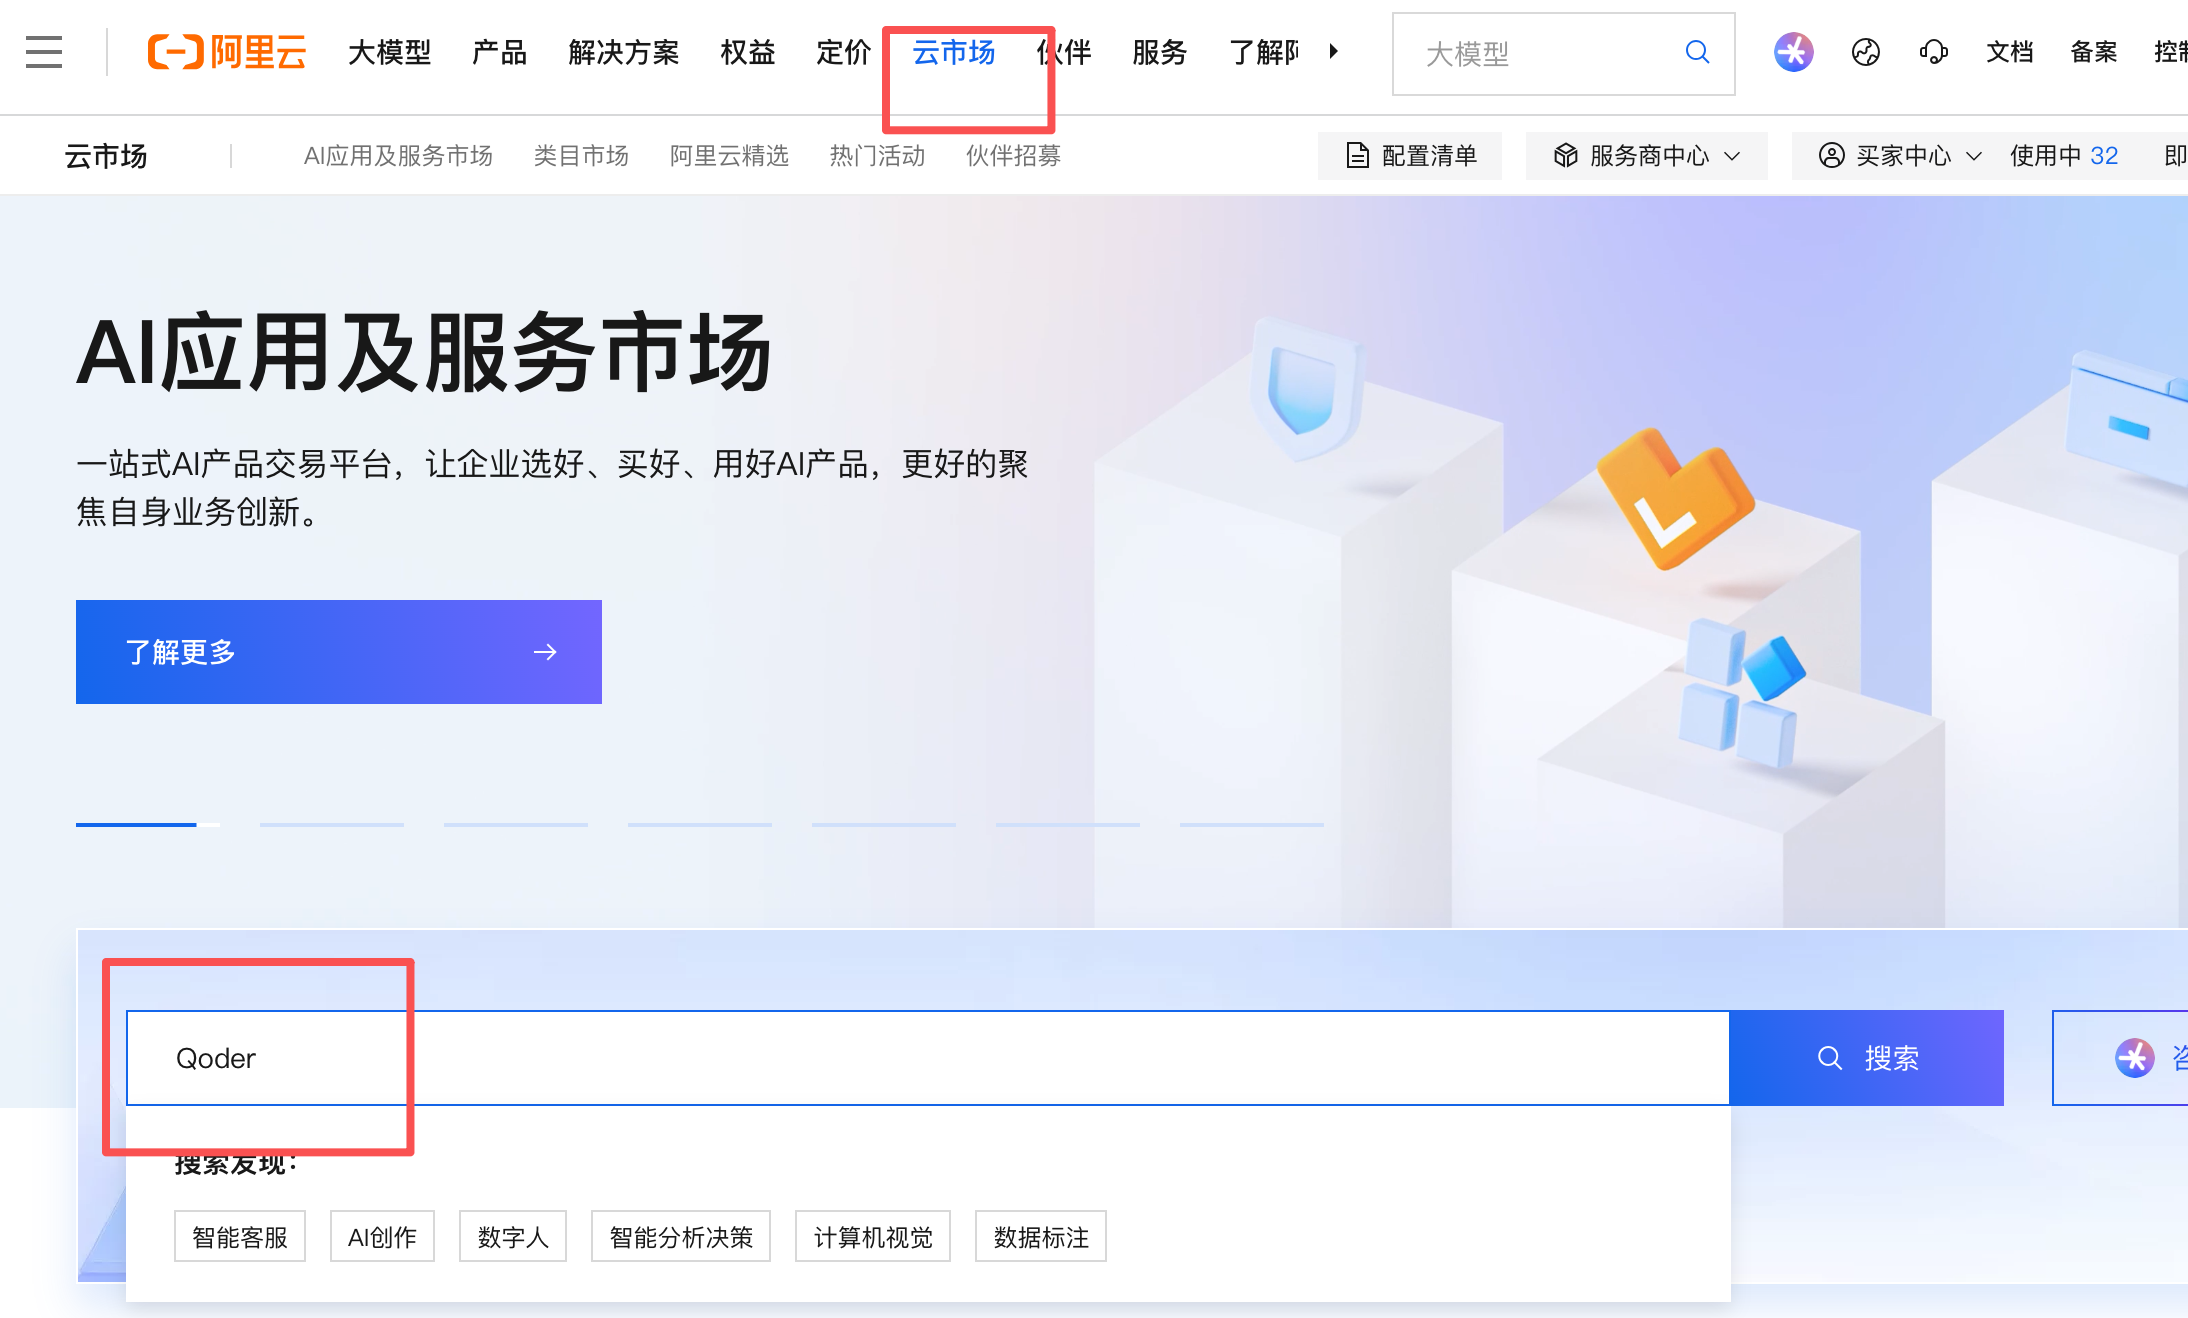Switch to AI应用及服务市场 tab

click(x=398, y=156)
